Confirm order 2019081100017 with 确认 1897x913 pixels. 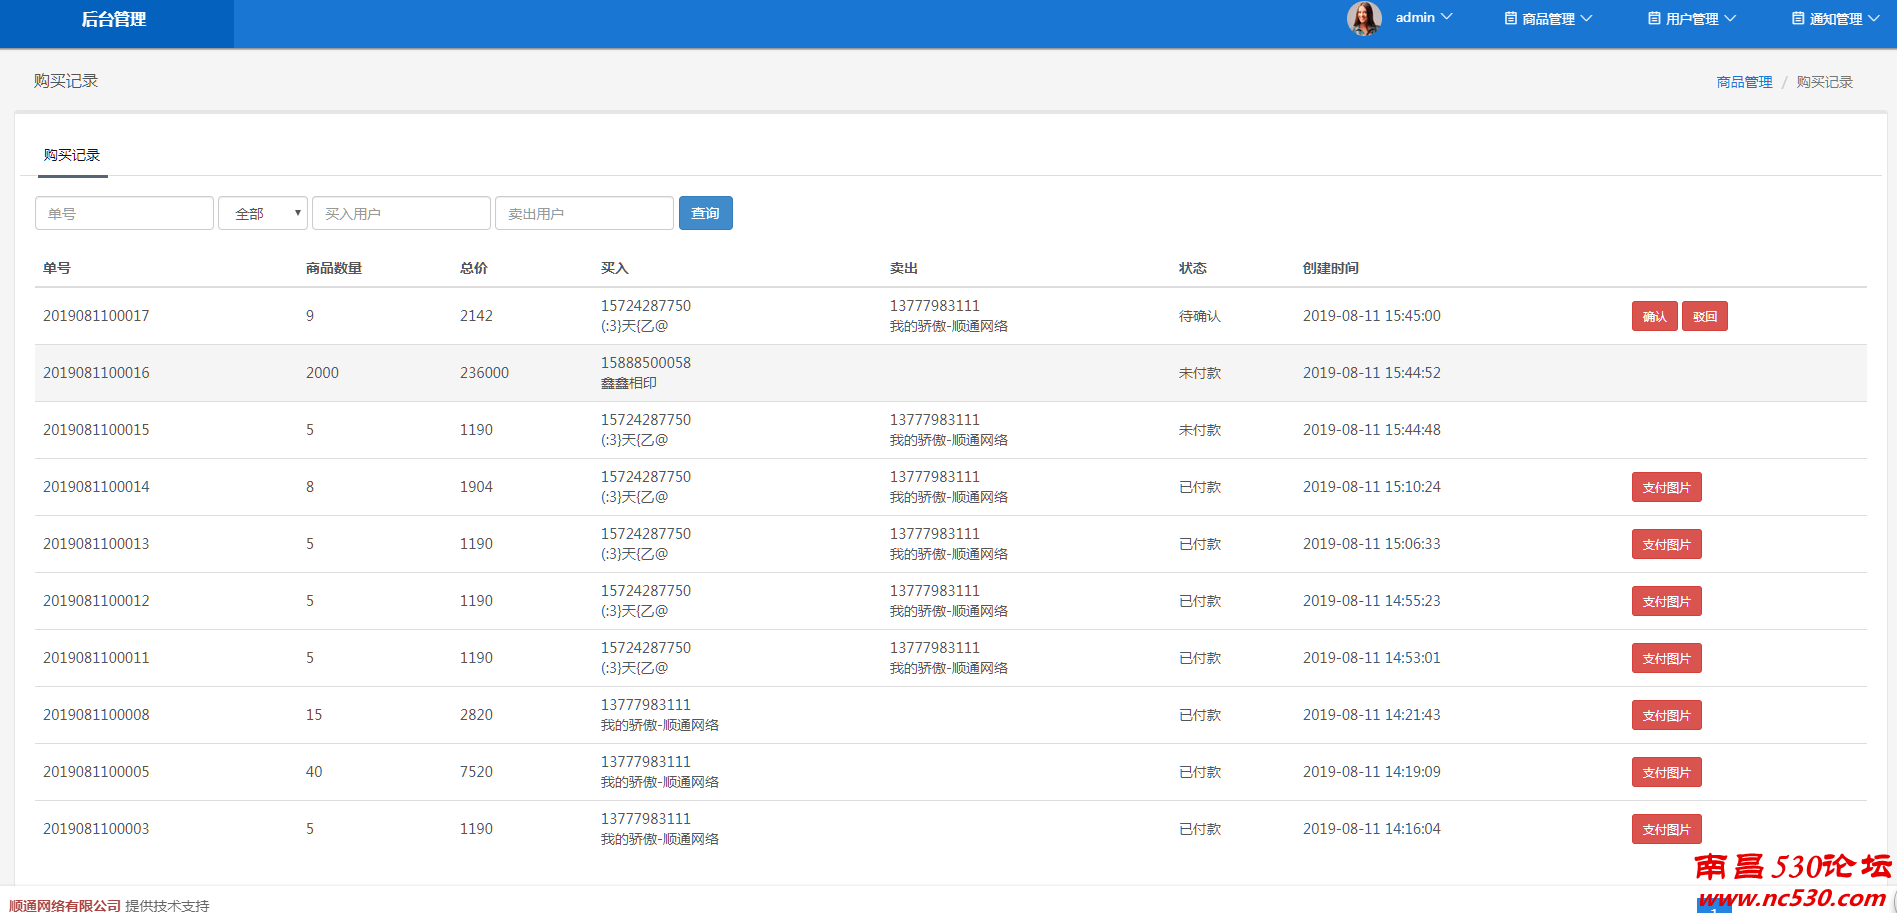click(x=1654, y=316)
